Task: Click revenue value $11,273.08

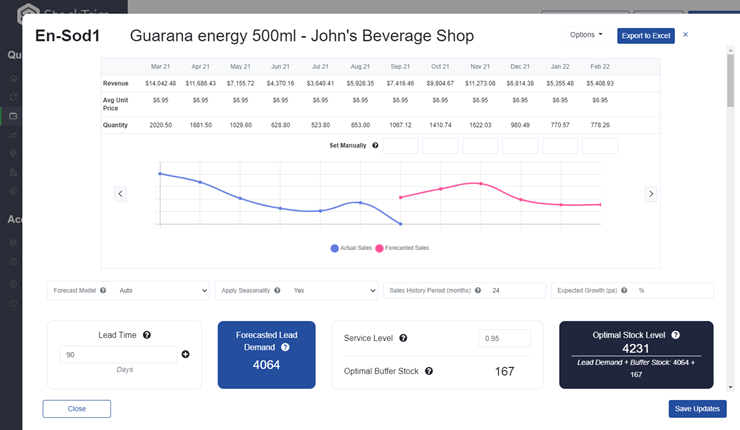Action: pos(480,84)
